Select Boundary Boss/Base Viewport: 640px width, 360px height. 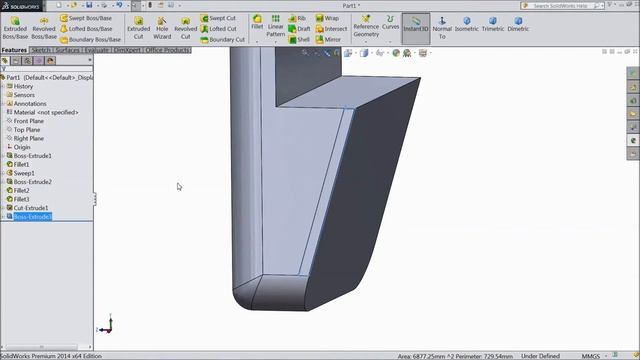point(91,40)
